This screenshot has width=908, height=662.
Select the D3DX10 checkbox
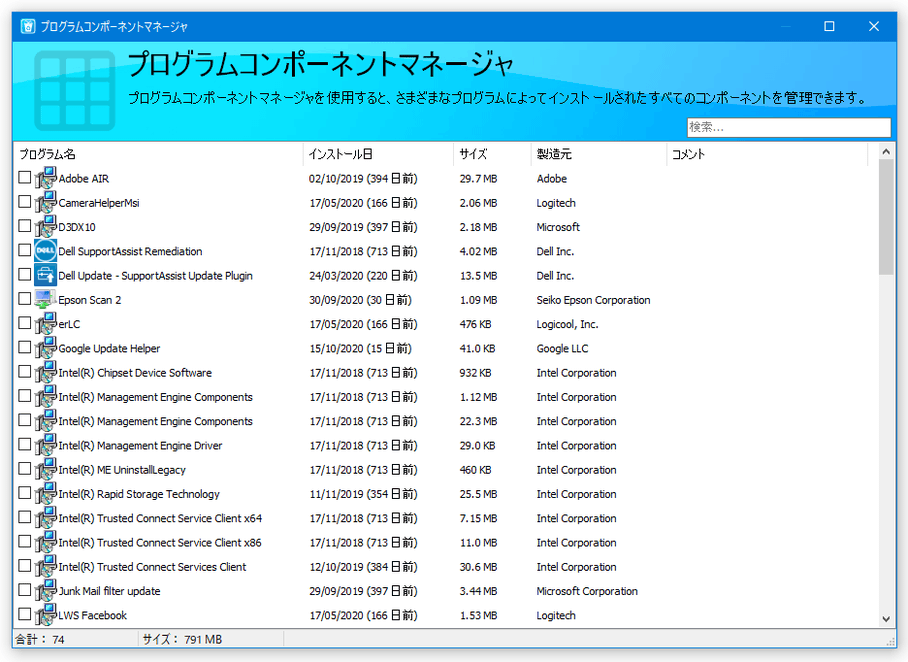point(24,226)
